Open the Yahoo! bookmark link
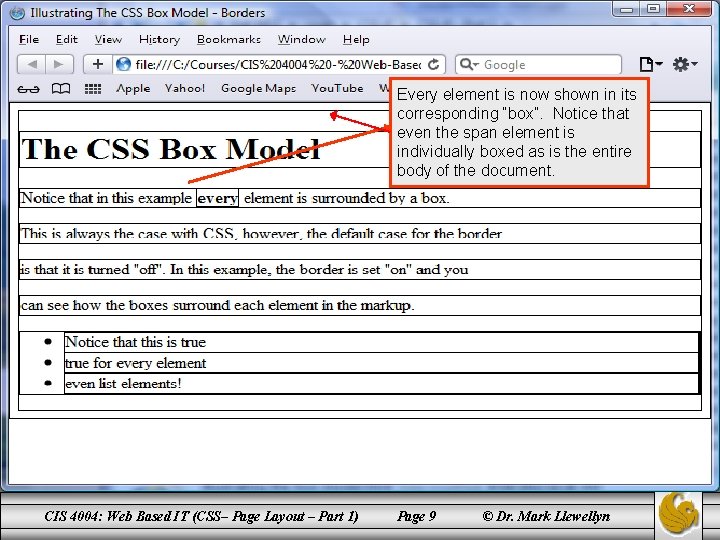This screenshot has width=720, height=540. [x=185, y=88]
